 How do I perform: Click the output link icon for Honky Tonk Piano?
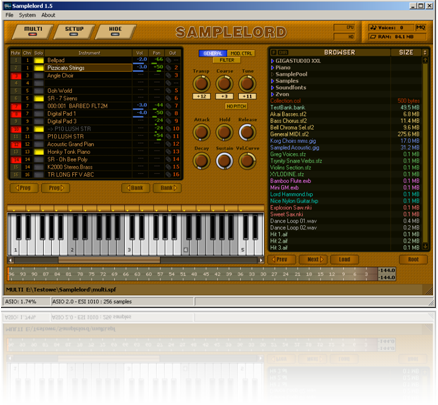pyautogui.click(x=169, y=152)
